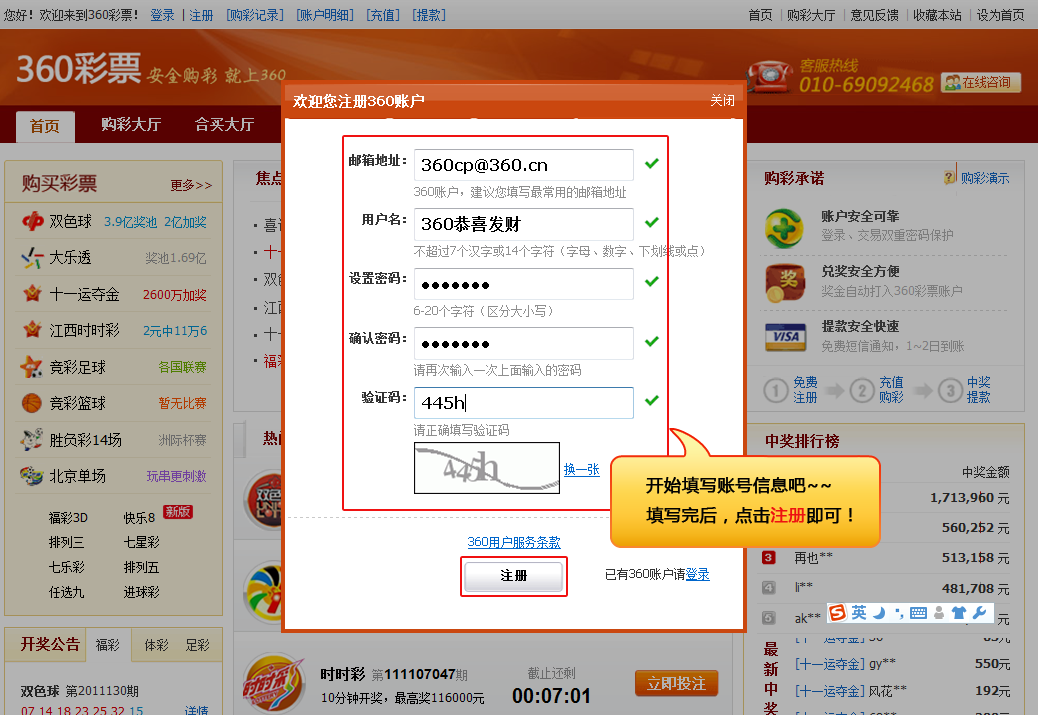
Task: Open the 快乐8 lottery link
Action: pyautogui.click(x=139, y=518)
